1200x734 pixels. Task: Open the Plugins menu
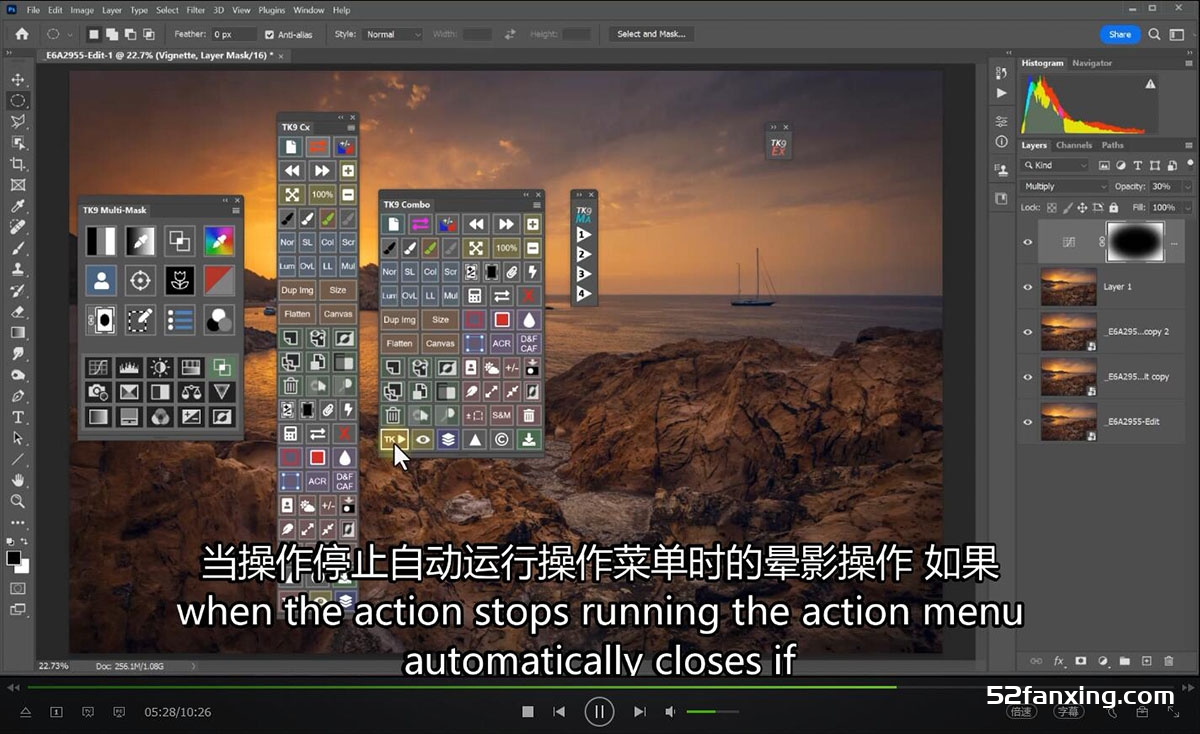[272, 10]
